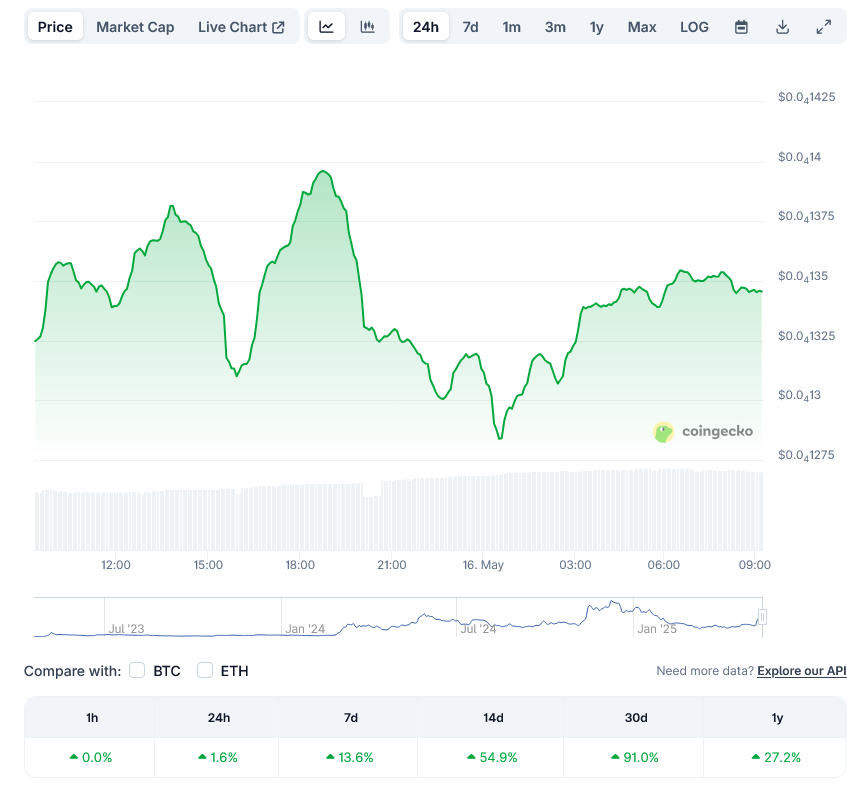Screen dimensions: 847x802
Task: Click the CoinGecko logo watermark
Action: [x=703, y=432]
